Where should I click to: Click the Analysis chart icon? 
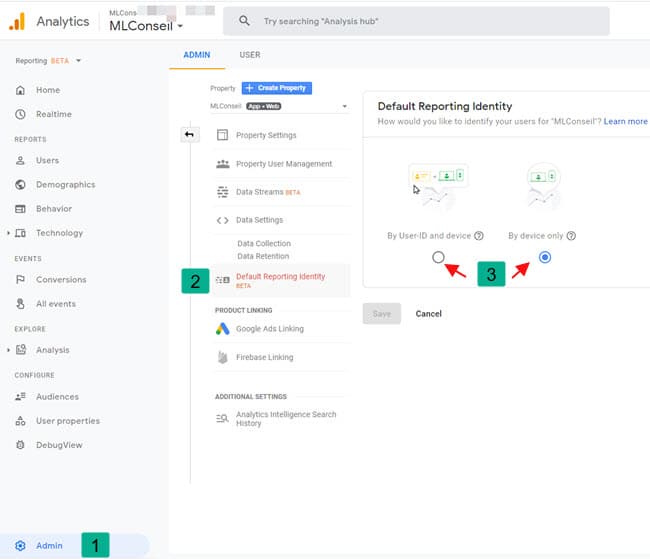pos(20,350)
